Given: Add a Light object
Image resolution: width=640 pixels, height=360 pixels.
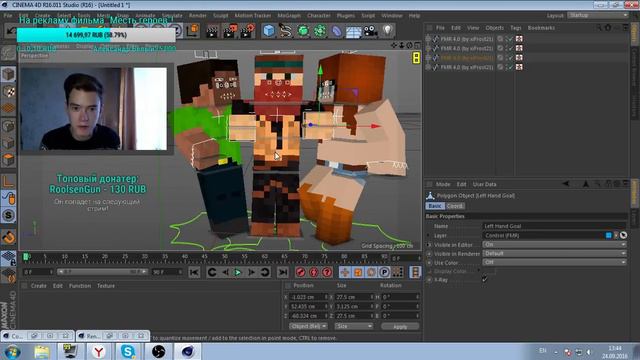Looking at the screenshot, I should [x=387, y=31].
